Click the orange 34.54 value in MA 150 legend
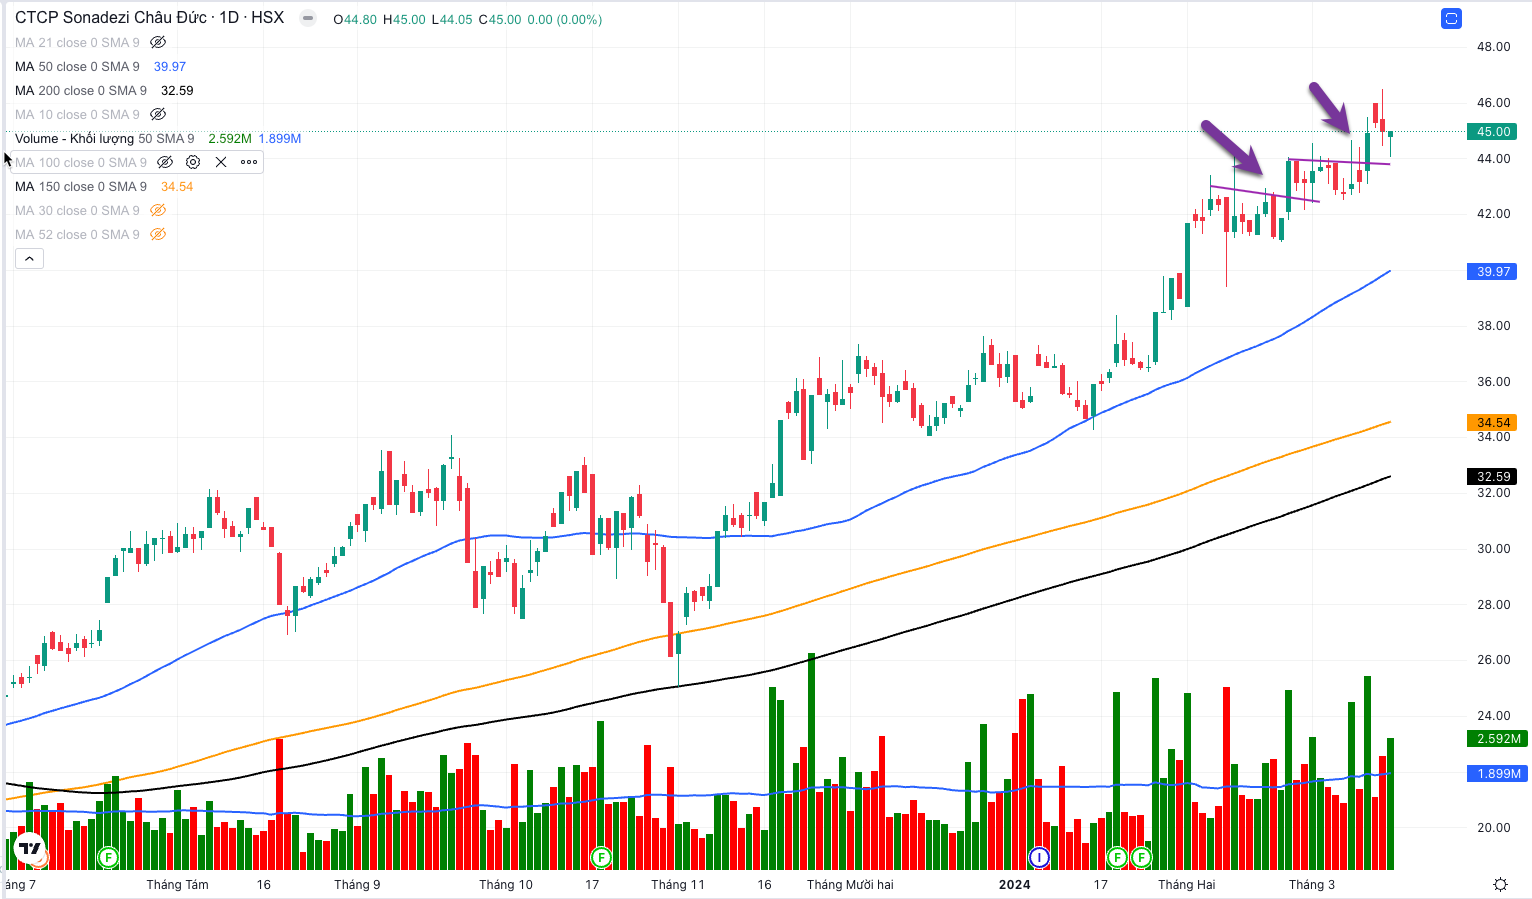The width and height of the screenshot is (1532, 899). (177, 186)
